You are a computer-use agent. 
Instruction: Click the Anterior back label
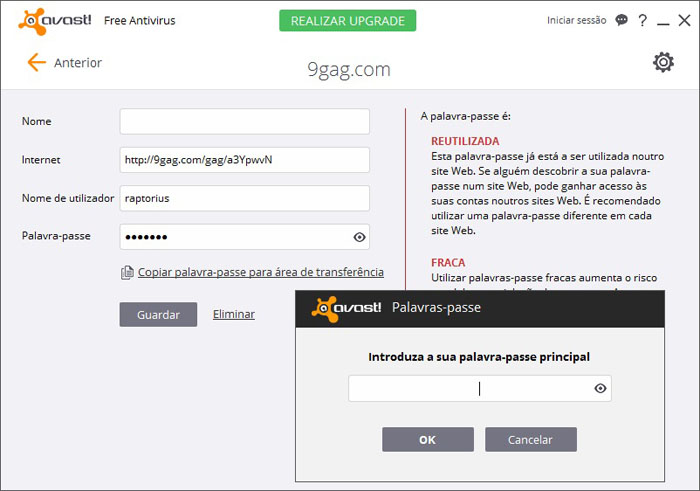point(78,63)
